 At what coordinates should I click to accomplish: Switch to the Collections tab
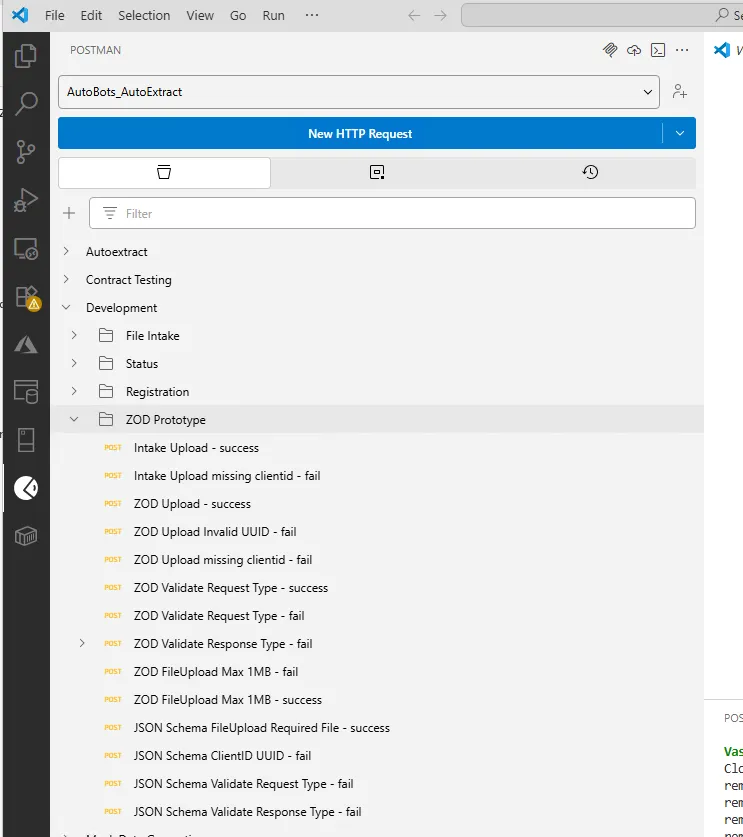coord(164,172)
